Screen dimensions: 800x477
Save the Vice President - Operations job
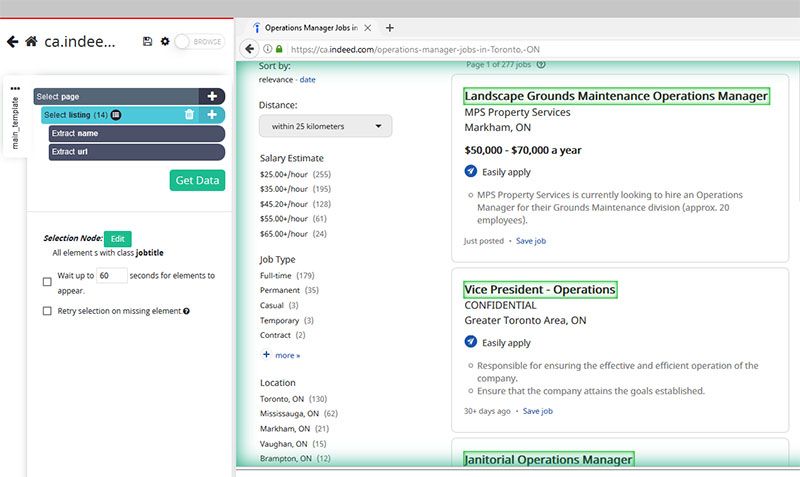point(538,411)
